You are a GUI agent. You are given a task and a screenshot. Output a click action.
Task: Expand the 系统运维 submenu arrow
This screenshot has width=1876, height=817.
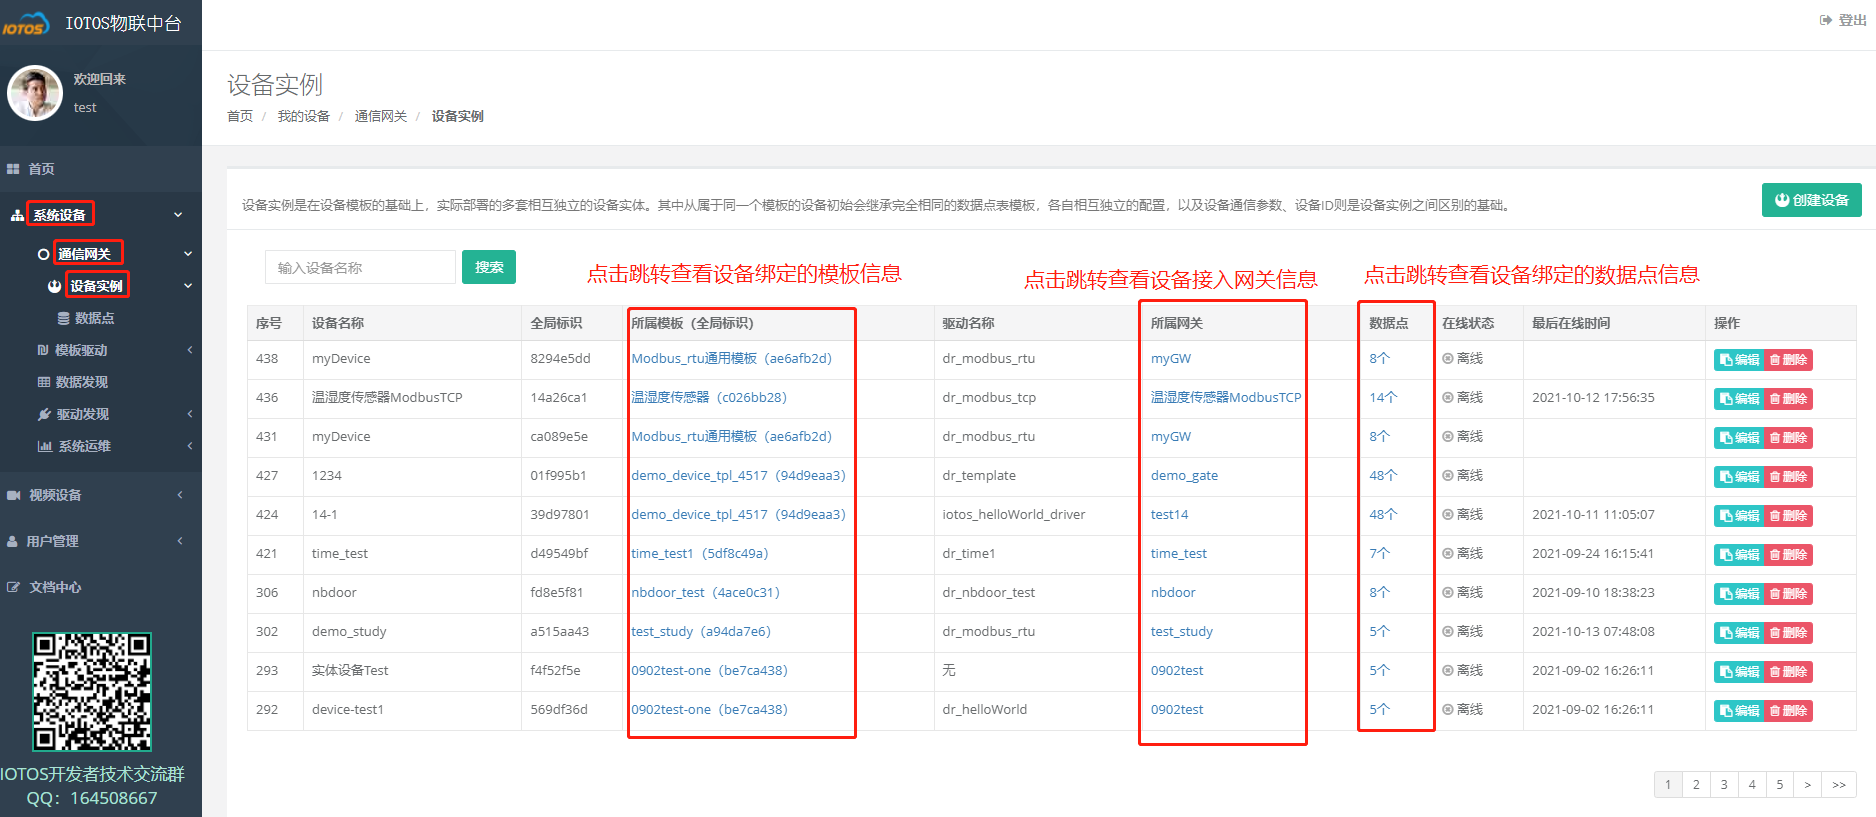tap(190, 446)
